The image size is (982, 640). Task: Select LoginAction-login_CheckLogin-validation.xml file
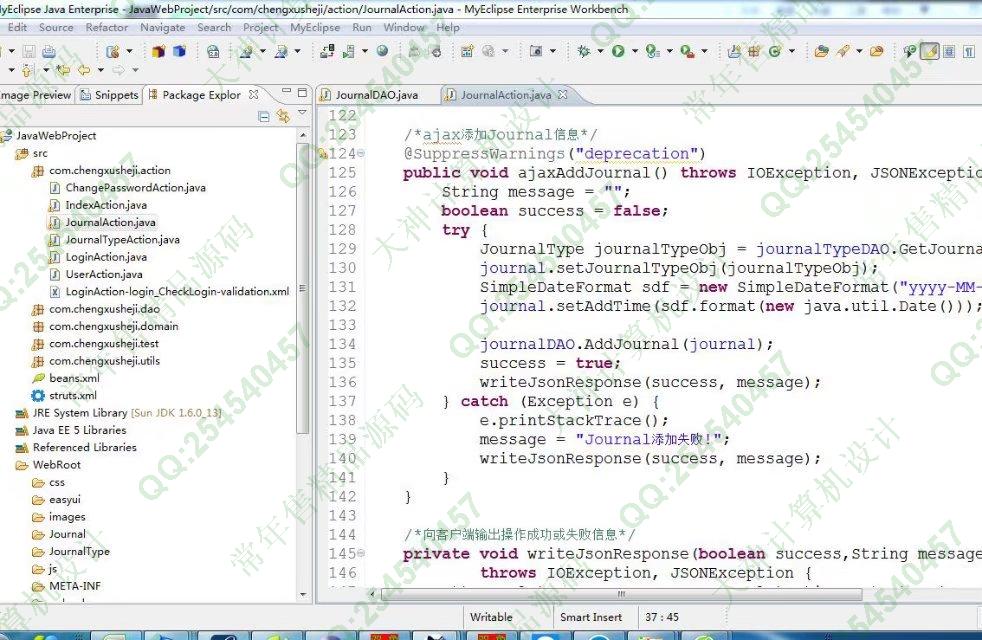tap(177, 292)
